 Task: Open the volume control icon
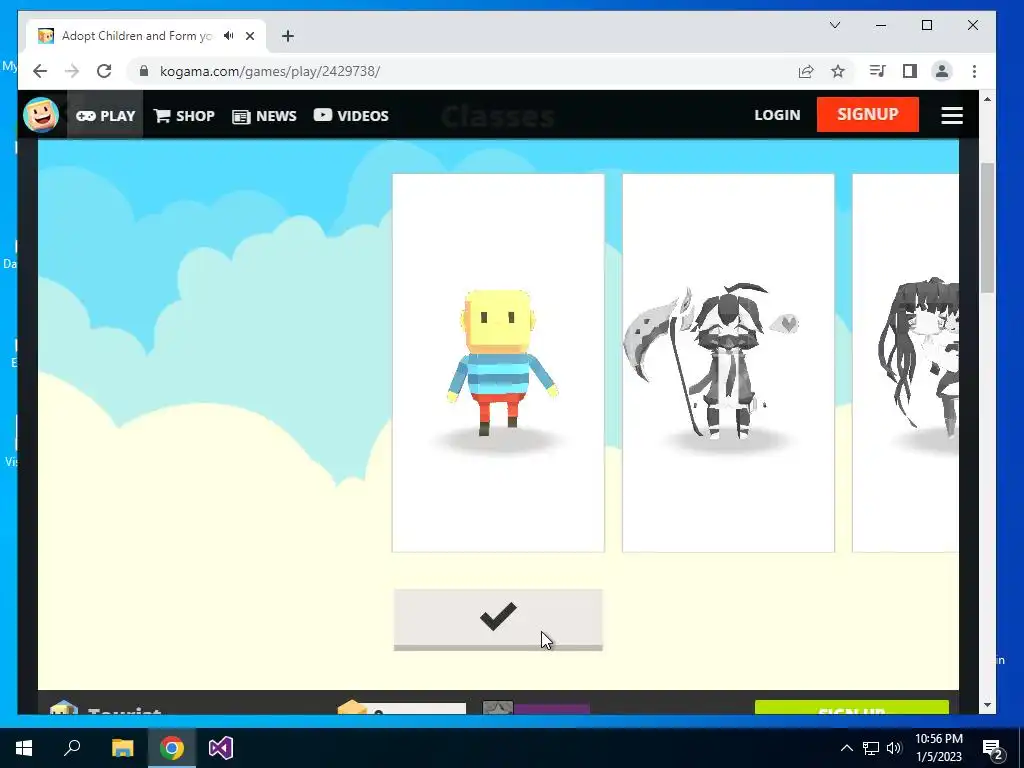894,748
